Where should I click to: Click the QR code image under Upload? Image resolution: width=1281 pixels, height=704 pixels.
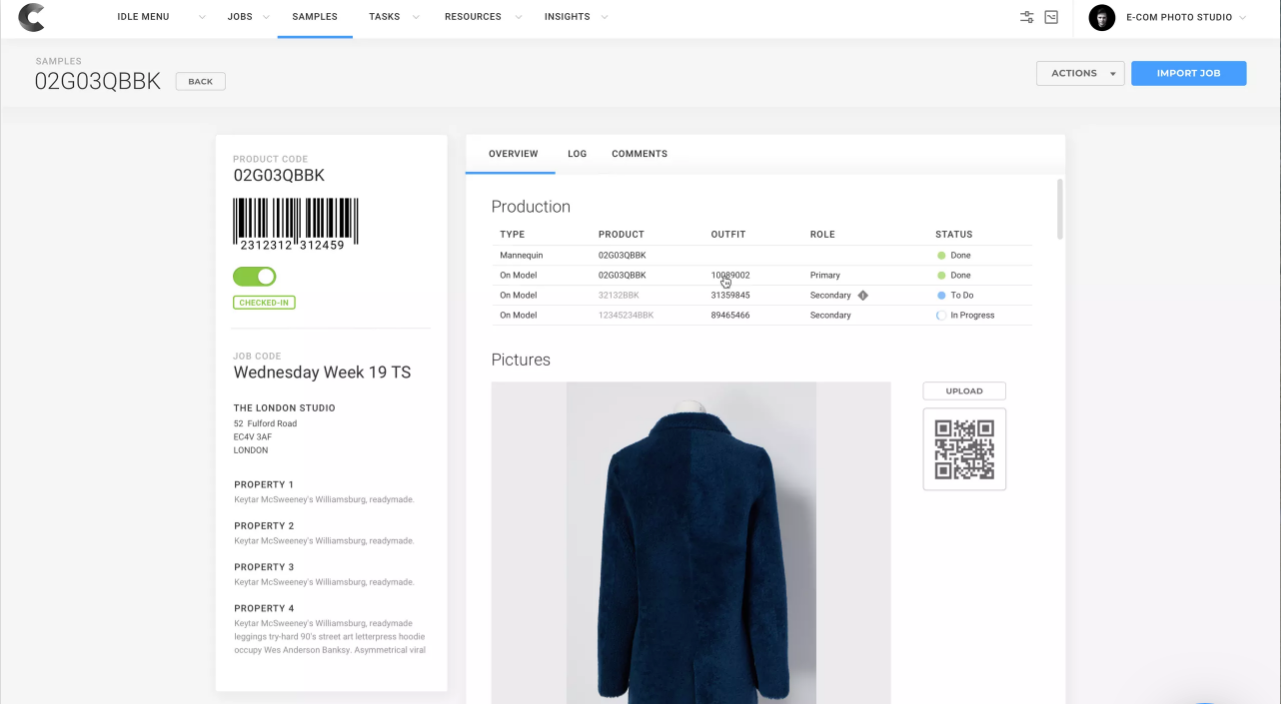[964, 449]
